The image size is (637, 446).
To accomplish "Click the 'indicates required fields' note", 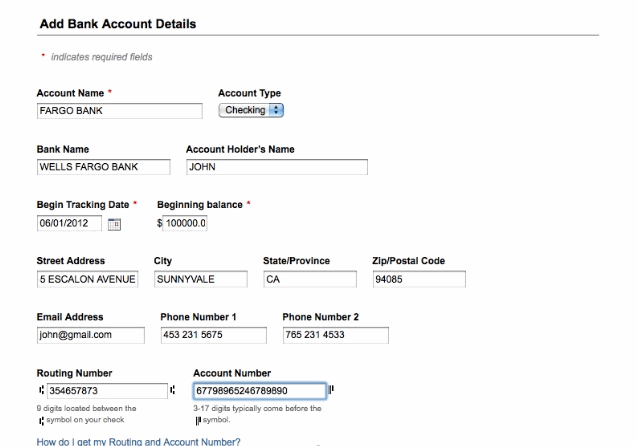I will point(102,57).
